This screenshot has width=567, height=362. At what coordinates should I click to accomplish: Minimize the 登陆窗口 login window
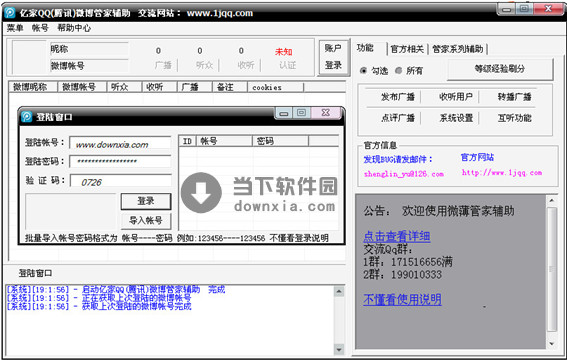click(284, 113)
